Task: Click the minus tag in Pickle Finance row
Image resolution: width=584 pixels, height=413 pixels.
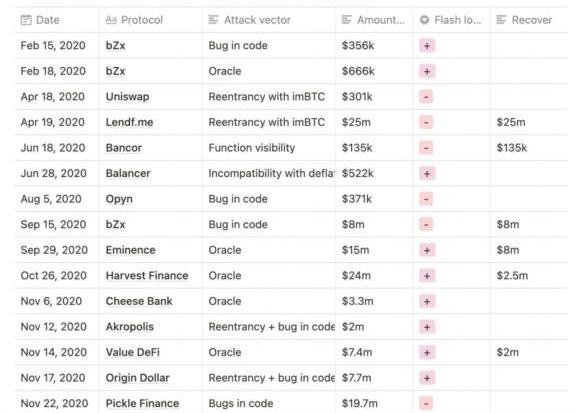Action: [426, 404]
